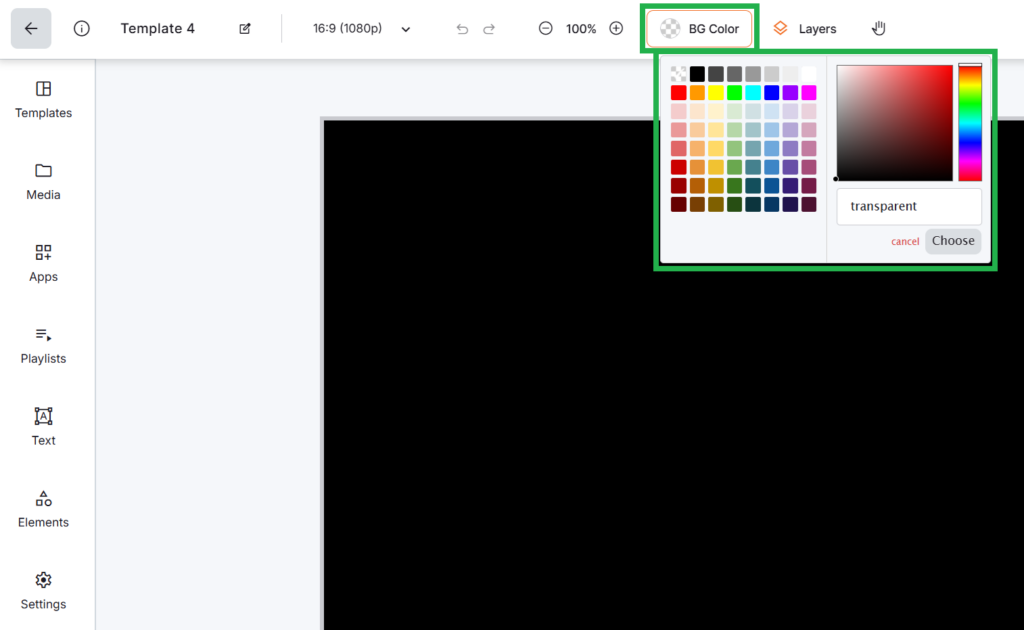1024x630 pixels.
Task: Toggle the transparent checkerboard swatch
Action: coord(678,73)
